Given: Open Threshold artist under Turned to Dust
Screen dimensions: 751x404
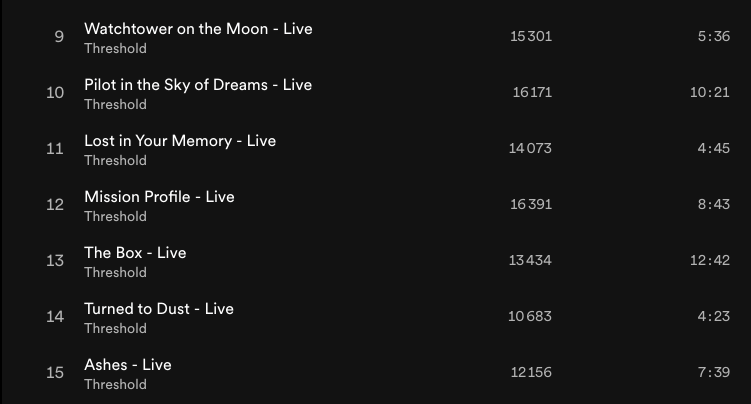Looking at the screenshot, I should pyautogui.click(x=115, y=328).
